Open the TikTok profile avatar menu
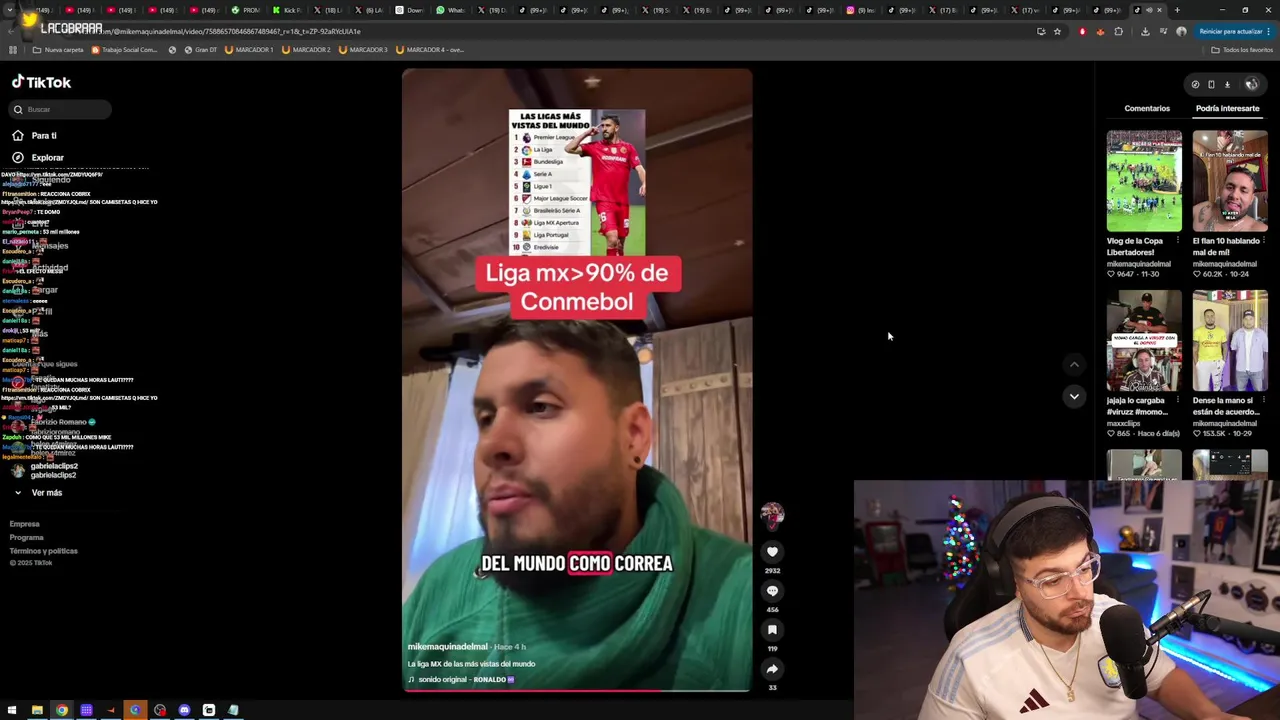 point(1251,84)
